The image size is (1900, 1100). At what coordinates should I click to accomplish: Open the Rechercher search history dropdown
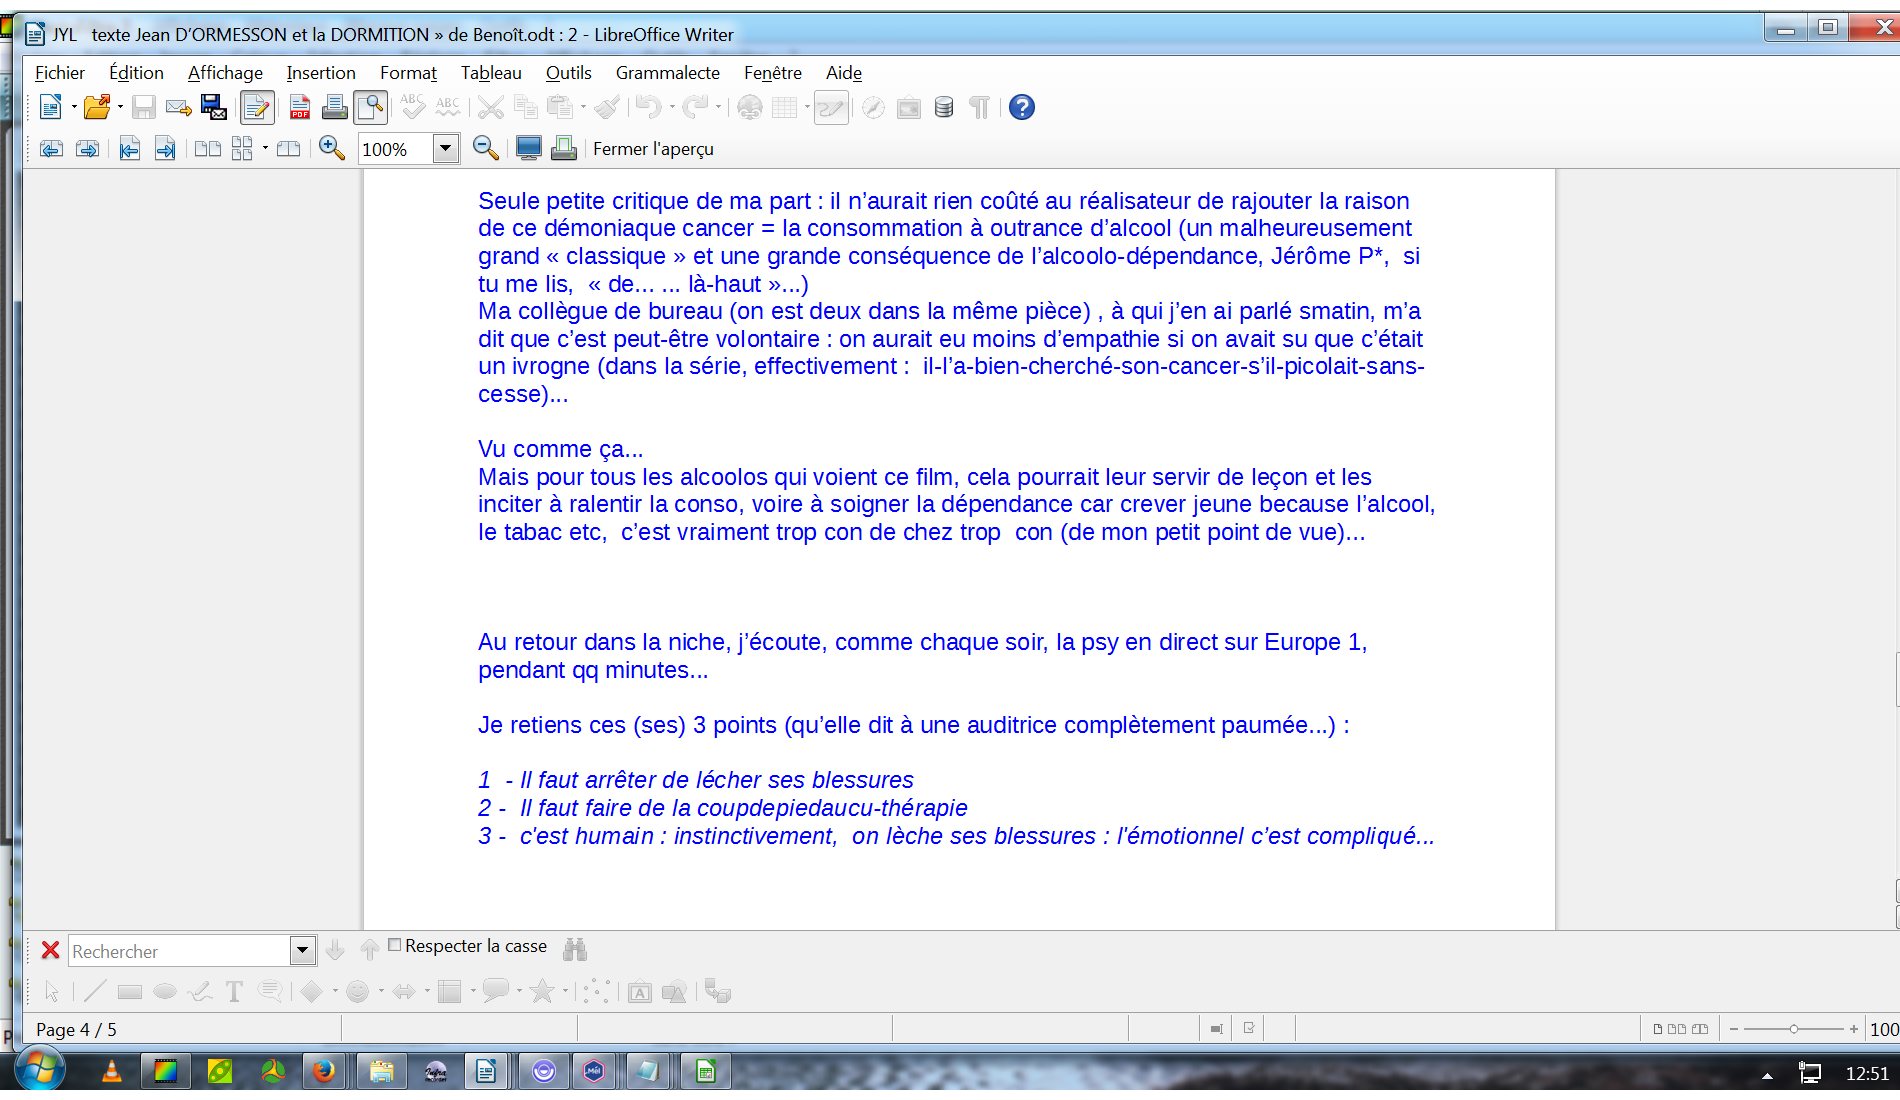[x=303, y=950]
